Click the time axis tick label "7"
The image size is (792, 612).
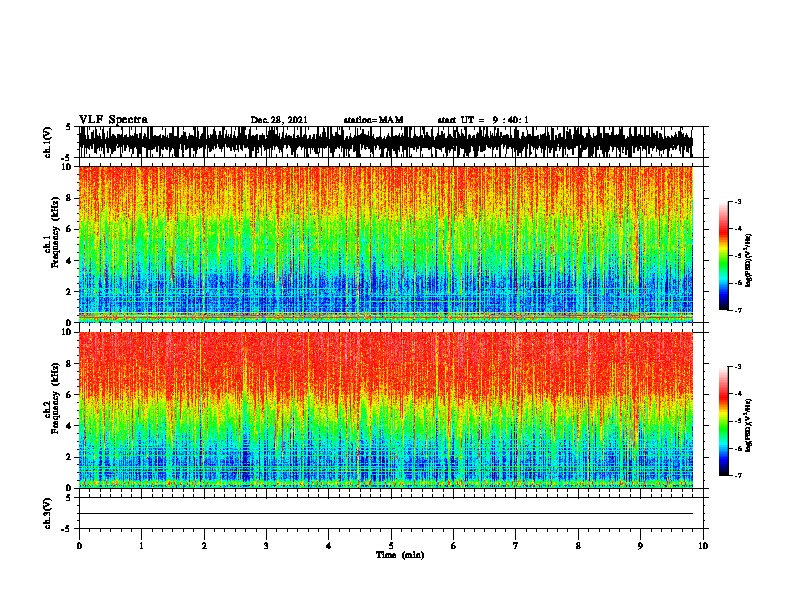tap(516, 546)
